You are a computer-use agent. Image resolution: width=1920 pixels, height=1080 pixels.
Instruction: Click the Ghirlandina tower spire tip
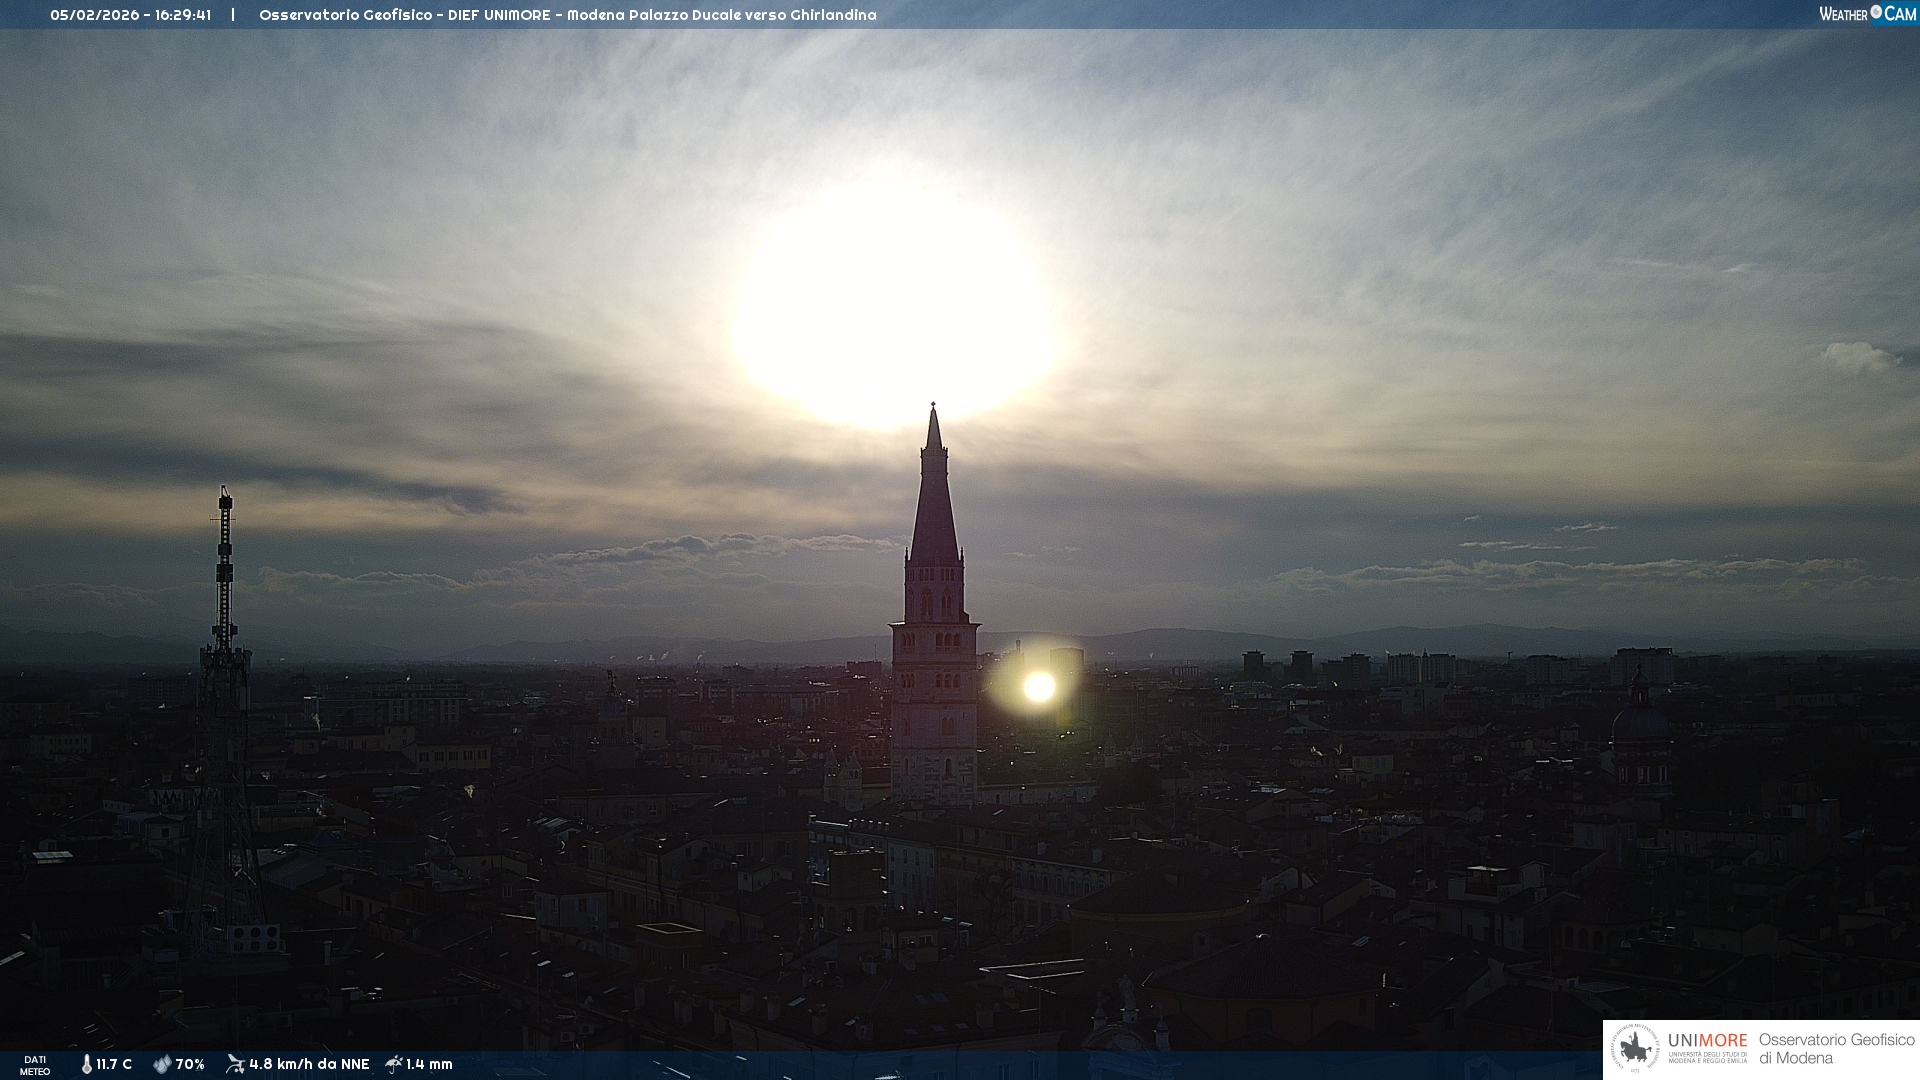coord(933,410)
